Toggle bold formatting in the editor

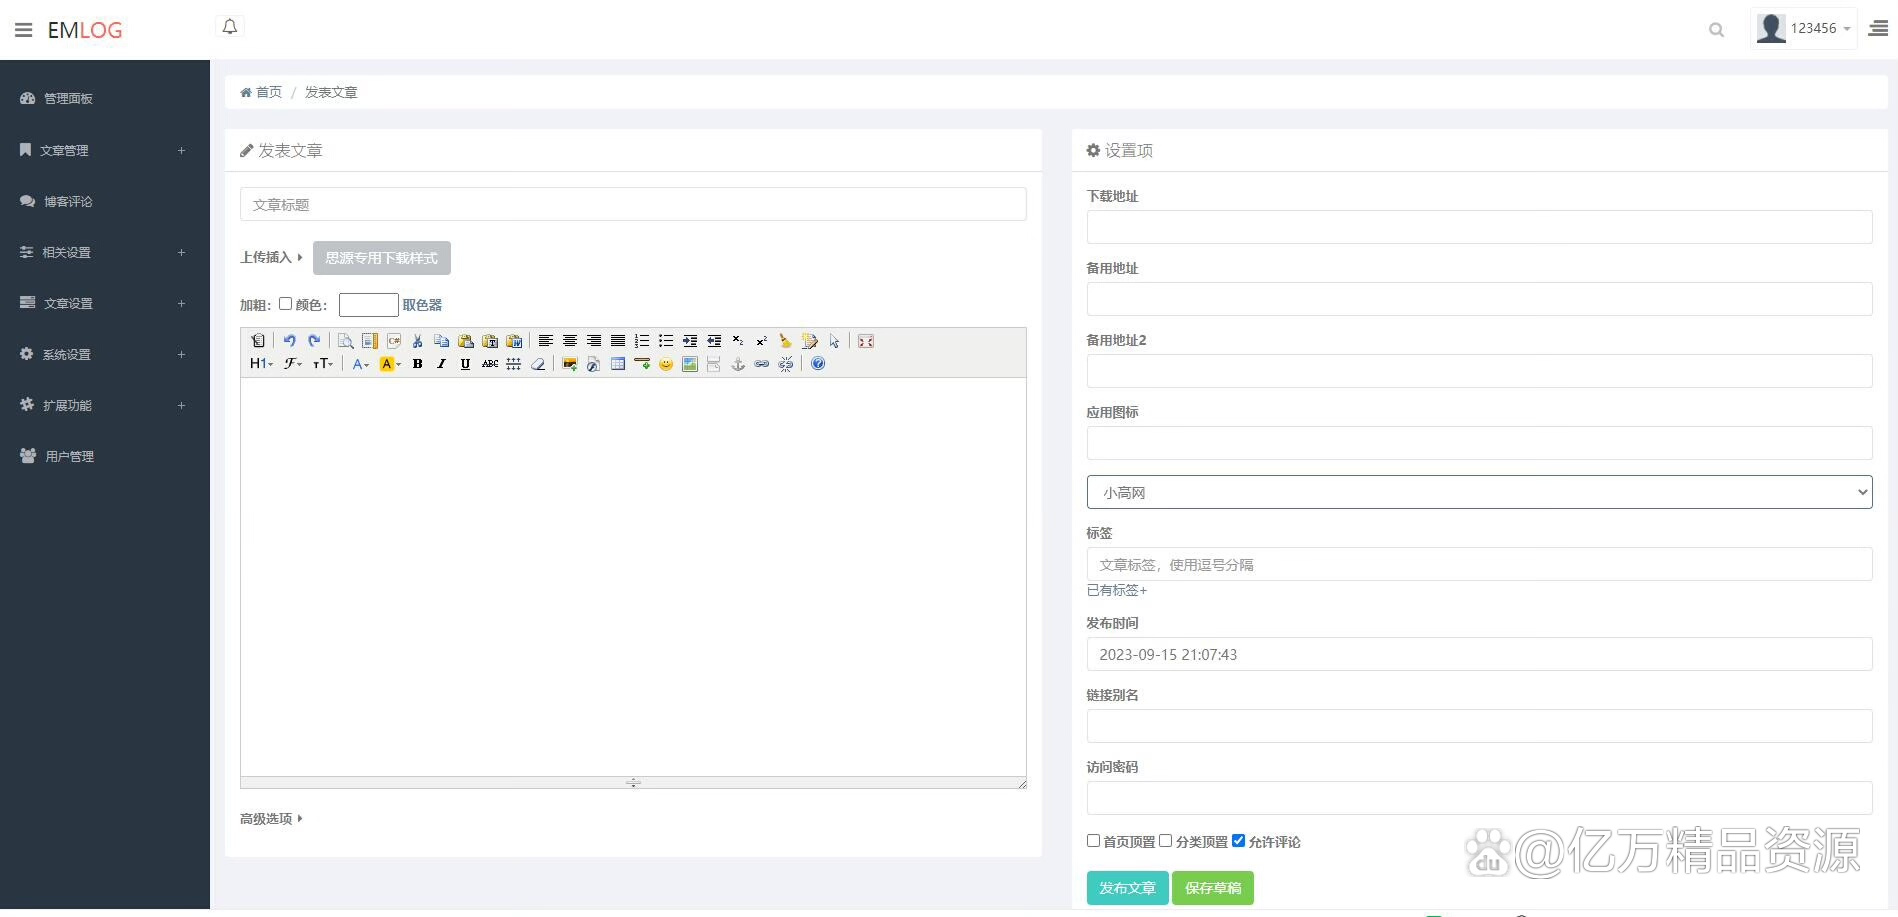[417, 364]
